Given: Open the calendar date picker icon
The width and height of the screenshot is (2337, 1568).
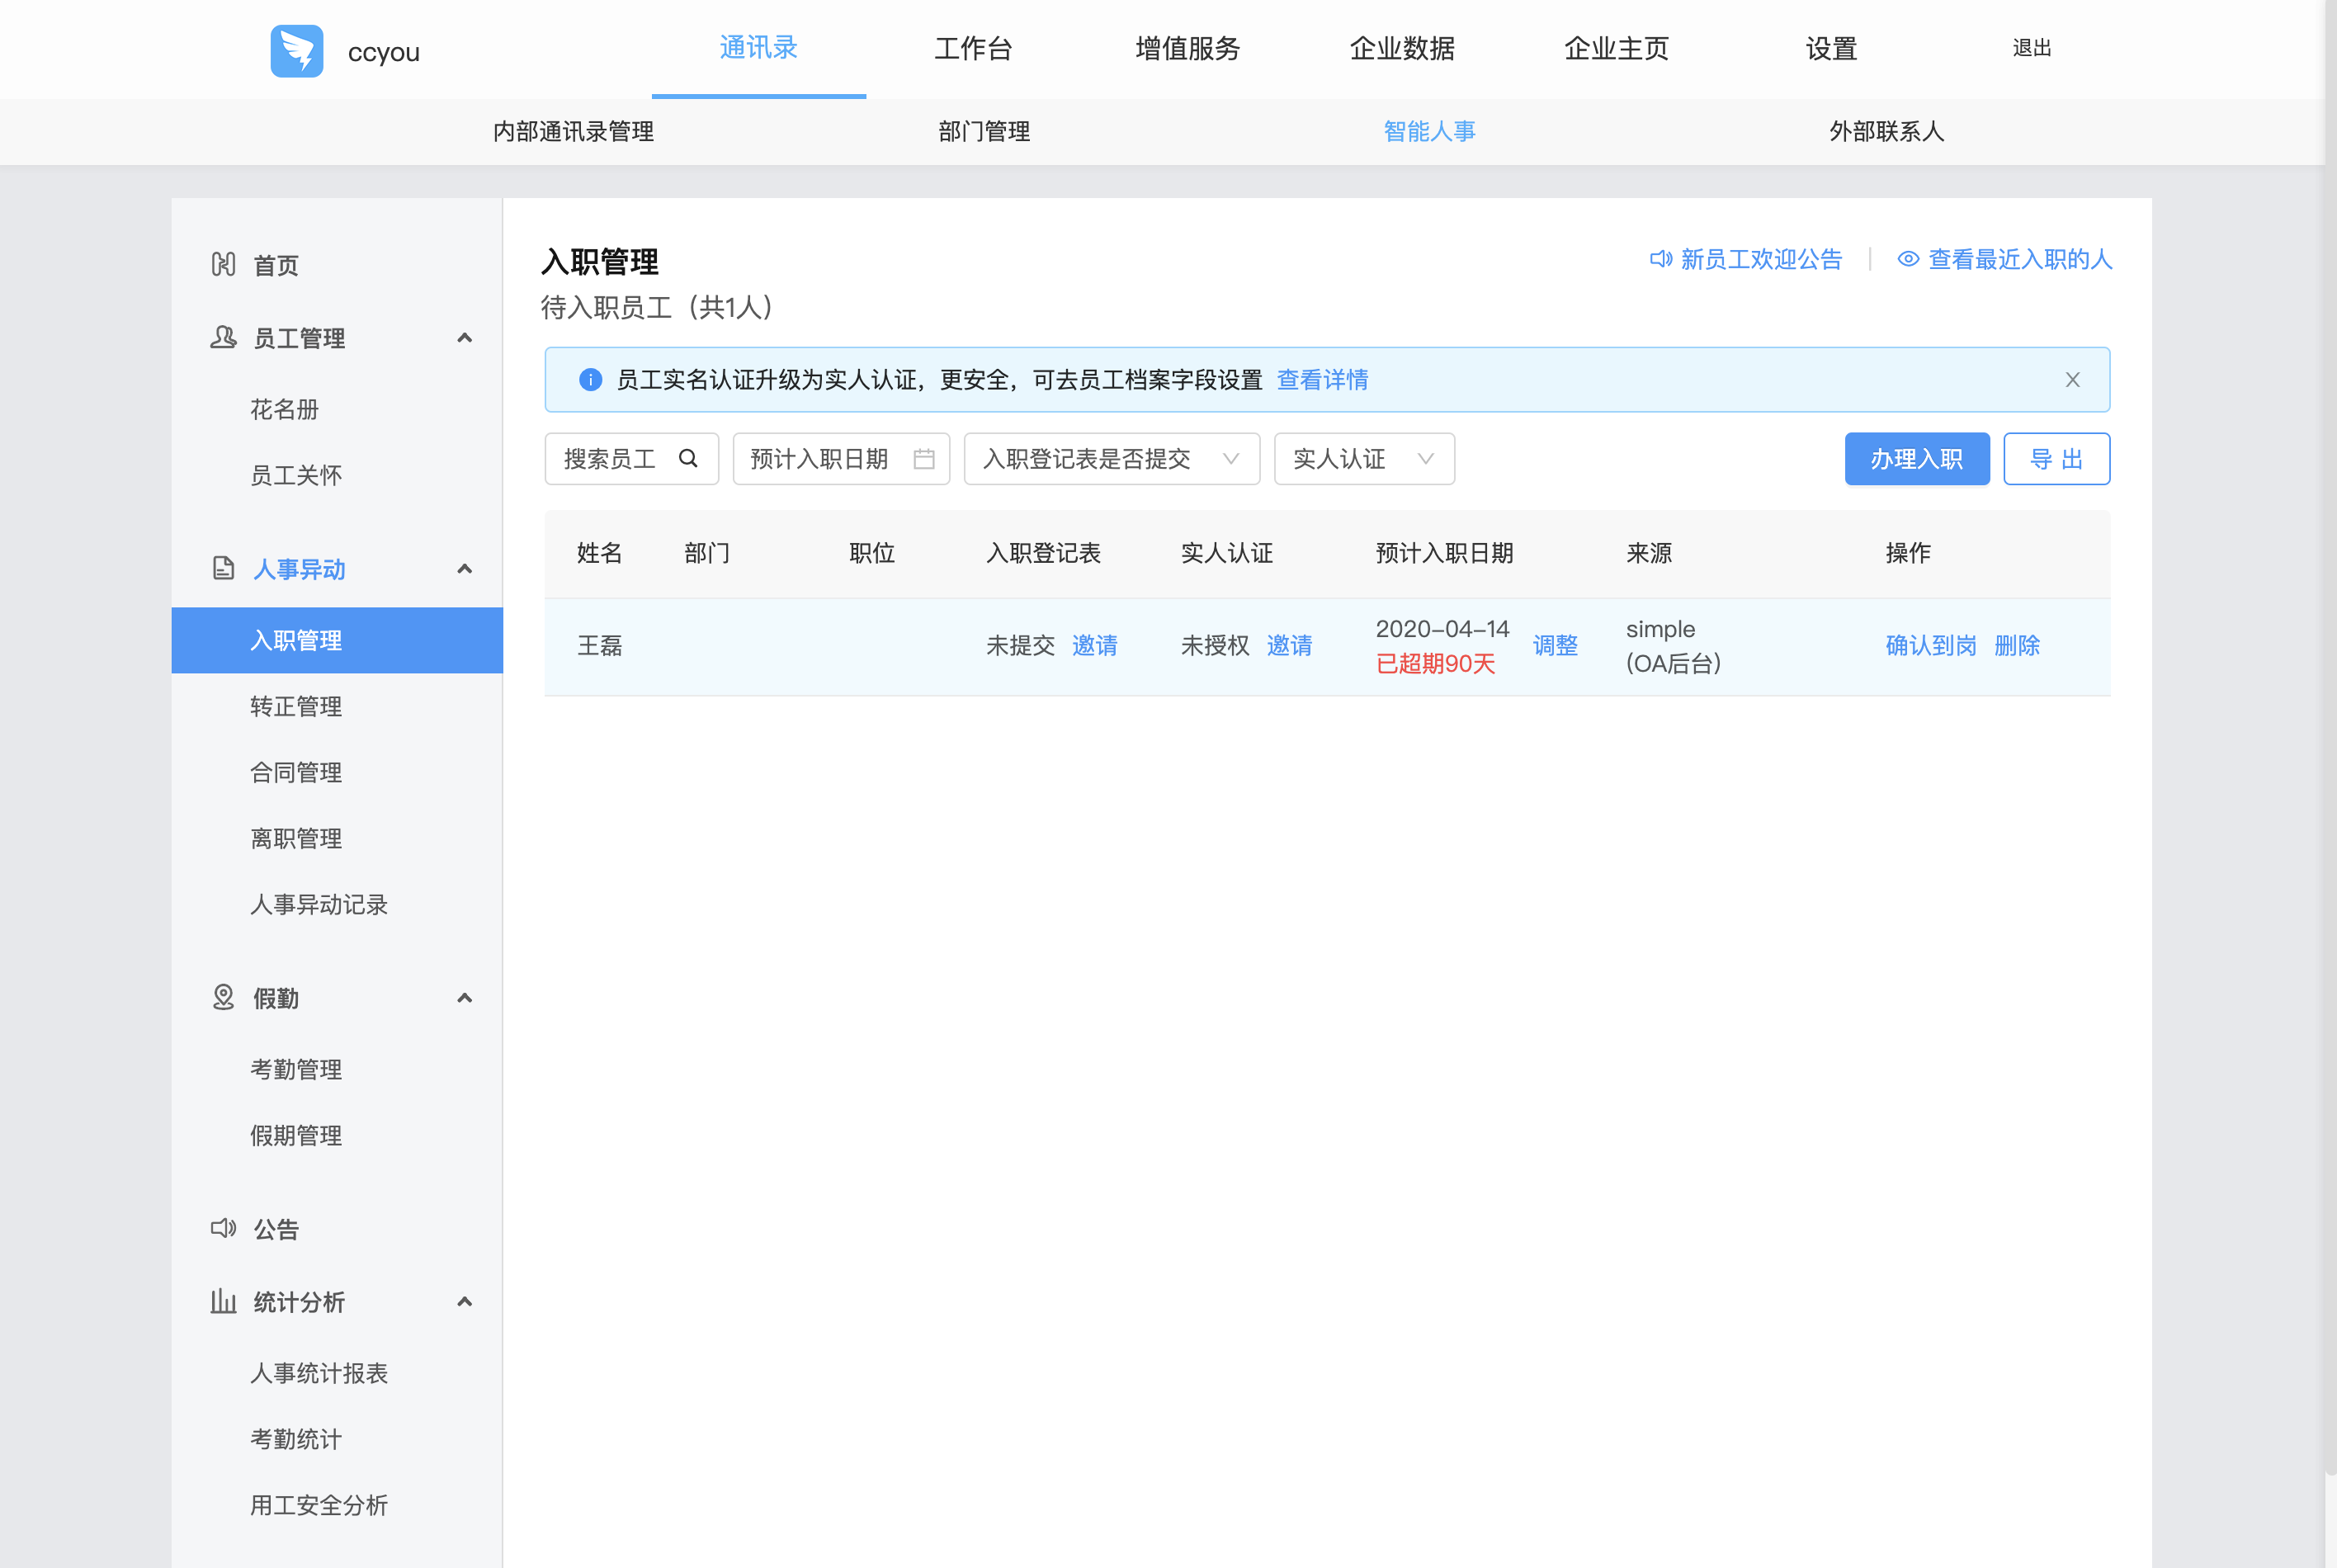Looking at the screenshot, I should click(x=923, y=458).
